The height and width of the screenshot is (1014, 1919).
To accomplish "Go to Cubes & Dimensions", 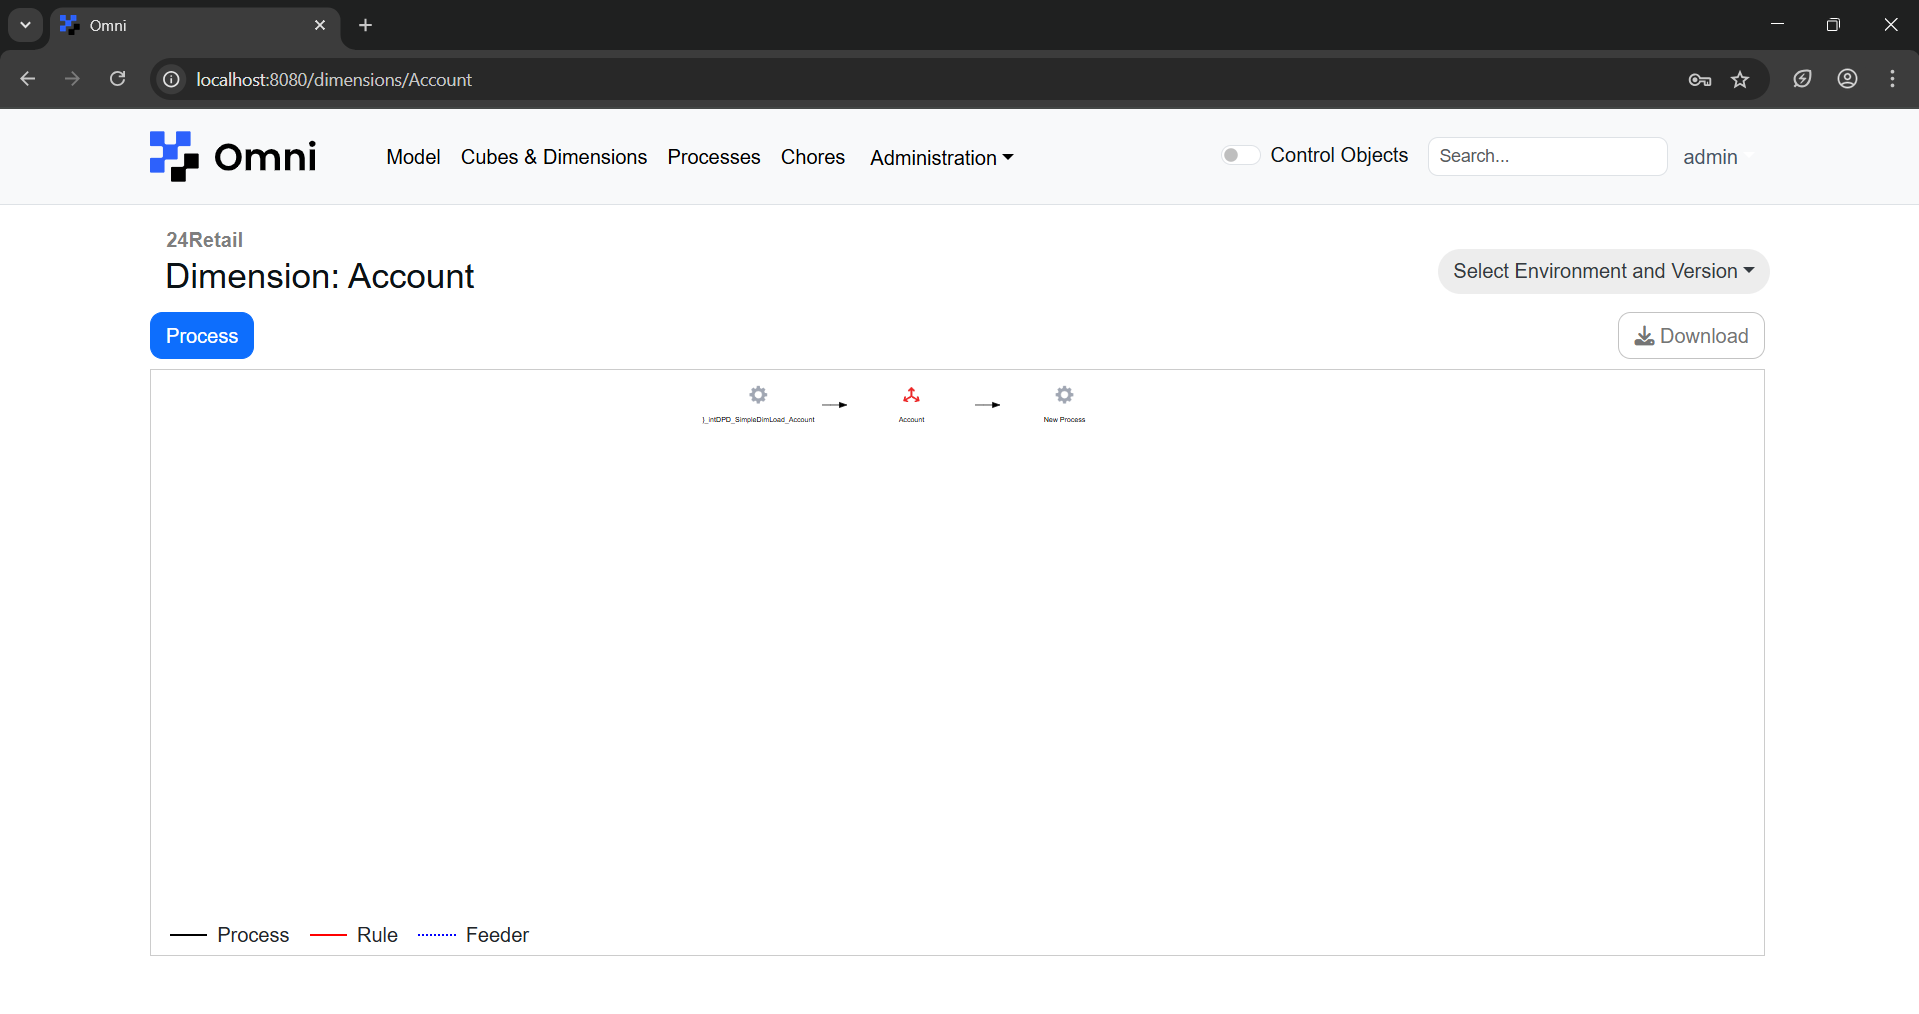I will 553,157.
